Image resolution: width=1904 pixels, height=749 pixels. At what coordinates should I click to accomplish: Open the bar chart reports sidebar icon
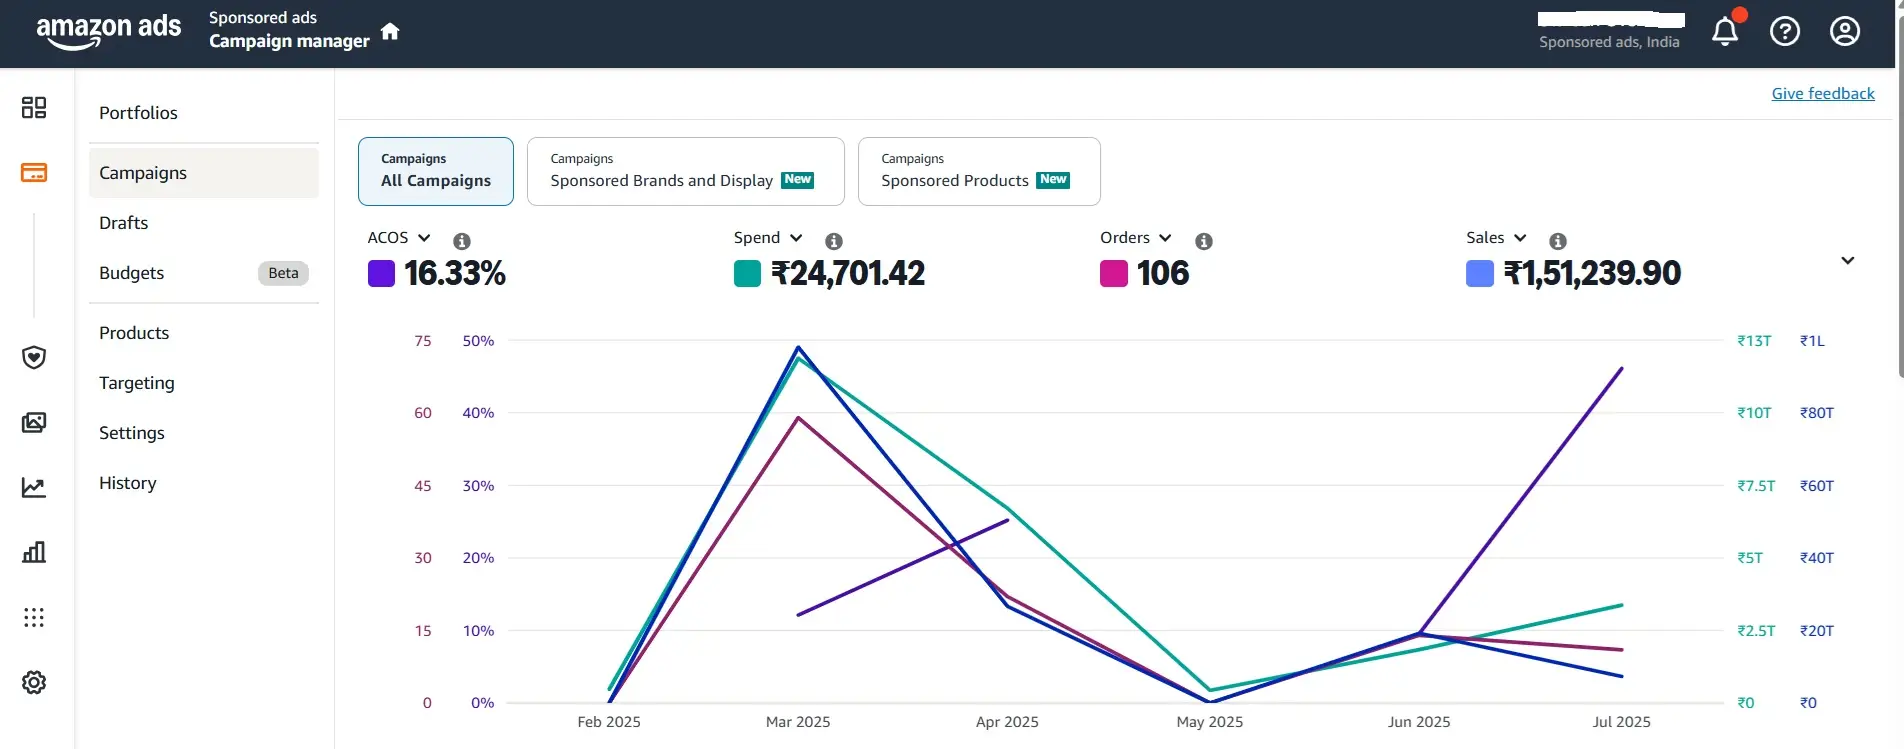[34, 552]
